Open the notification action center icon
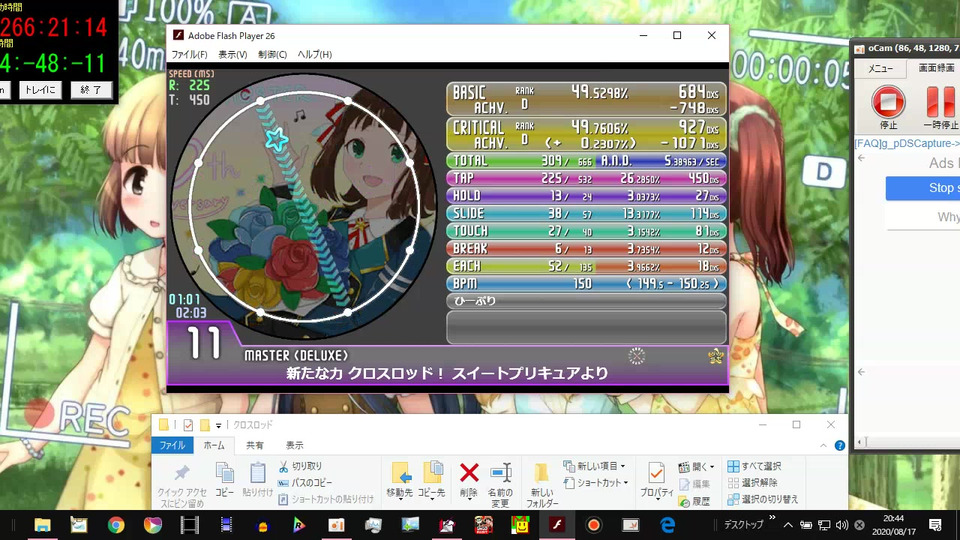This screenshot has width=960, height=540. [935, 525]
